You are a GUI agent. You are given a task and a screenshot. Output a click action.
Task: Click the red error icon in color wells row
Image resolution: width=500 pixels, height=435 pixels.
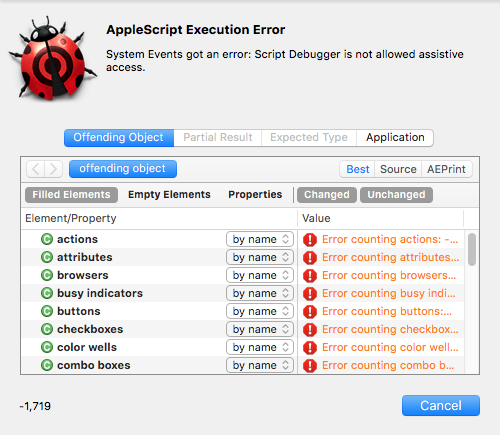(310, 347)
